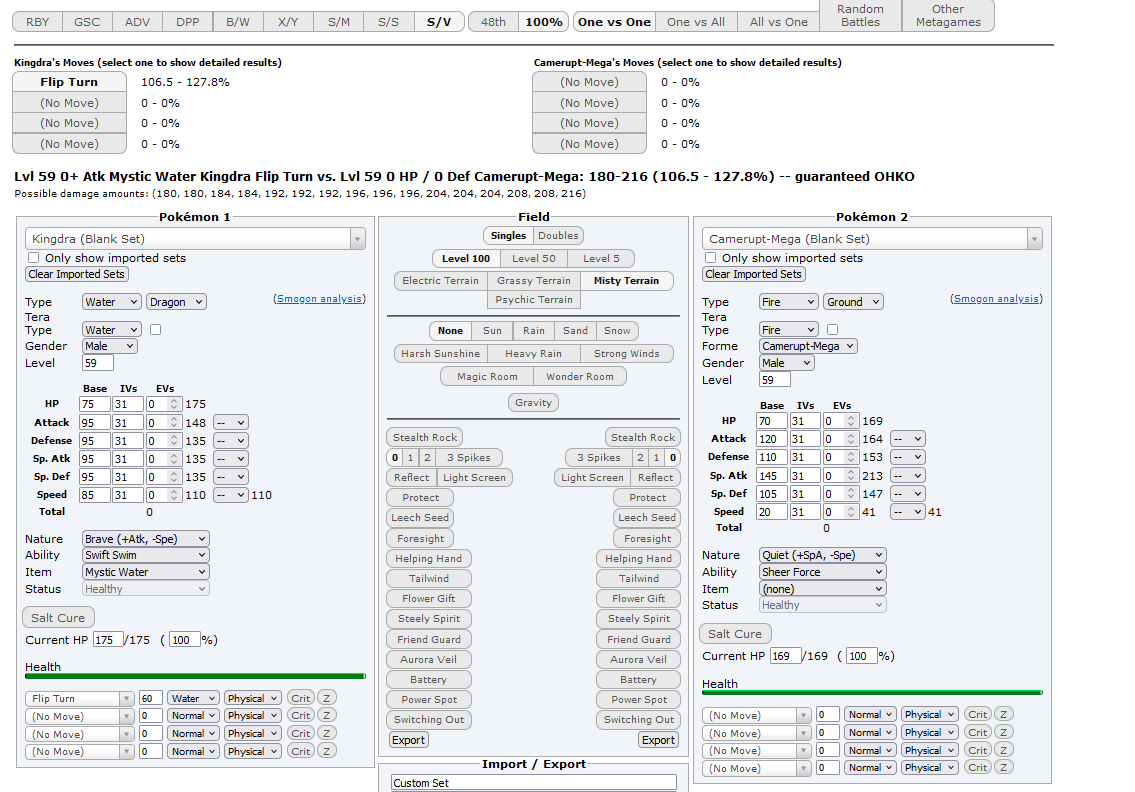
Task: Open the Other Metagames tab
Action: click(x=948, y=15)
